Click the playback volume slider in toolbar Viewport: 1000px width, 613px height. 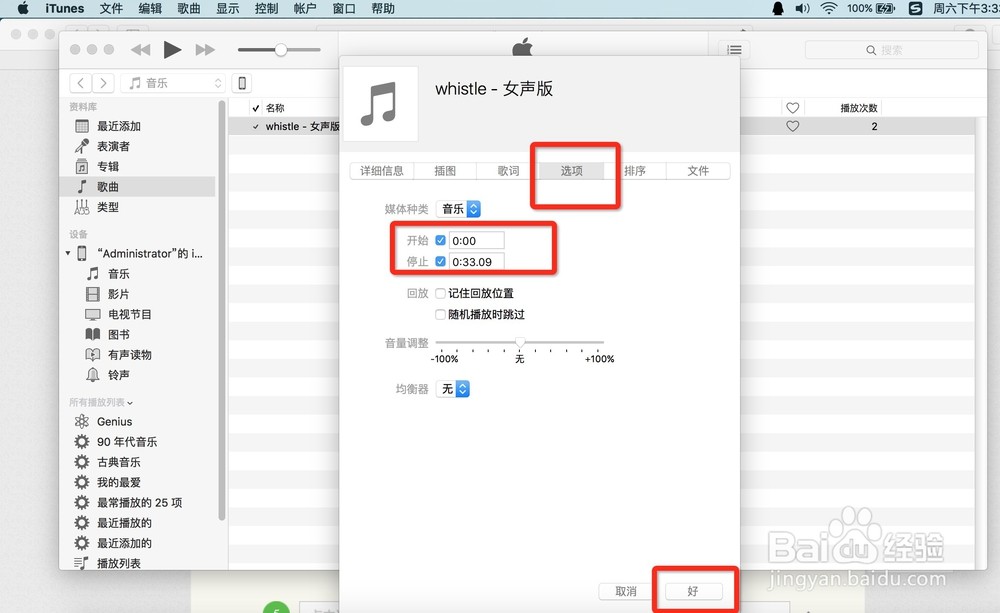[279, 50]
